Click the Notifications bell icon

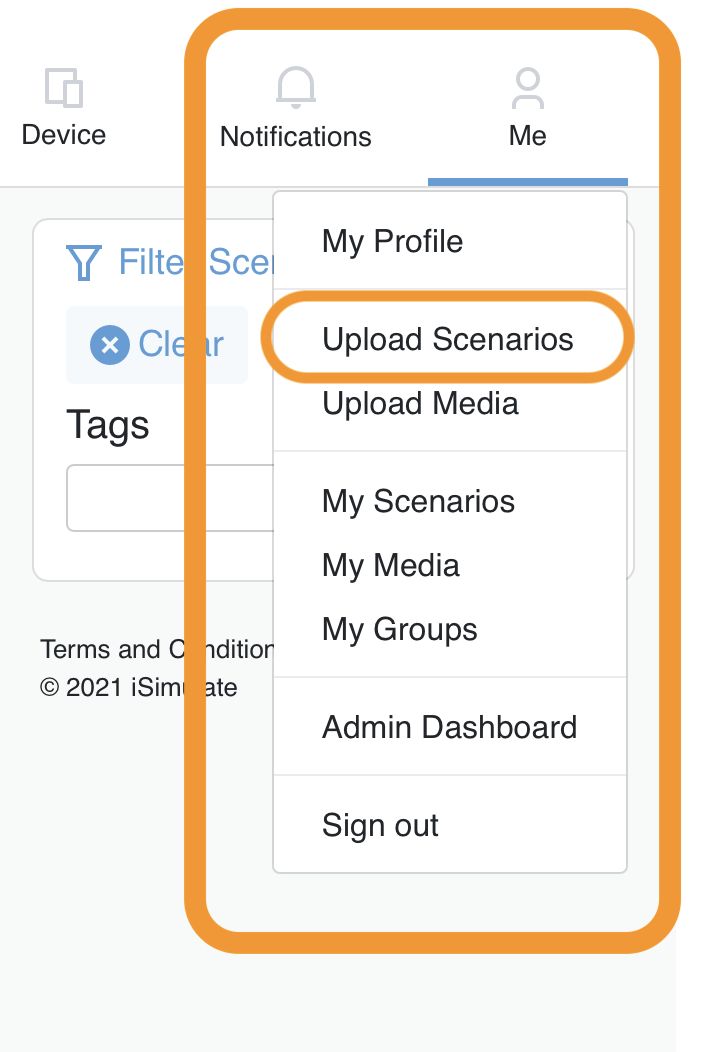coord(295,87)
